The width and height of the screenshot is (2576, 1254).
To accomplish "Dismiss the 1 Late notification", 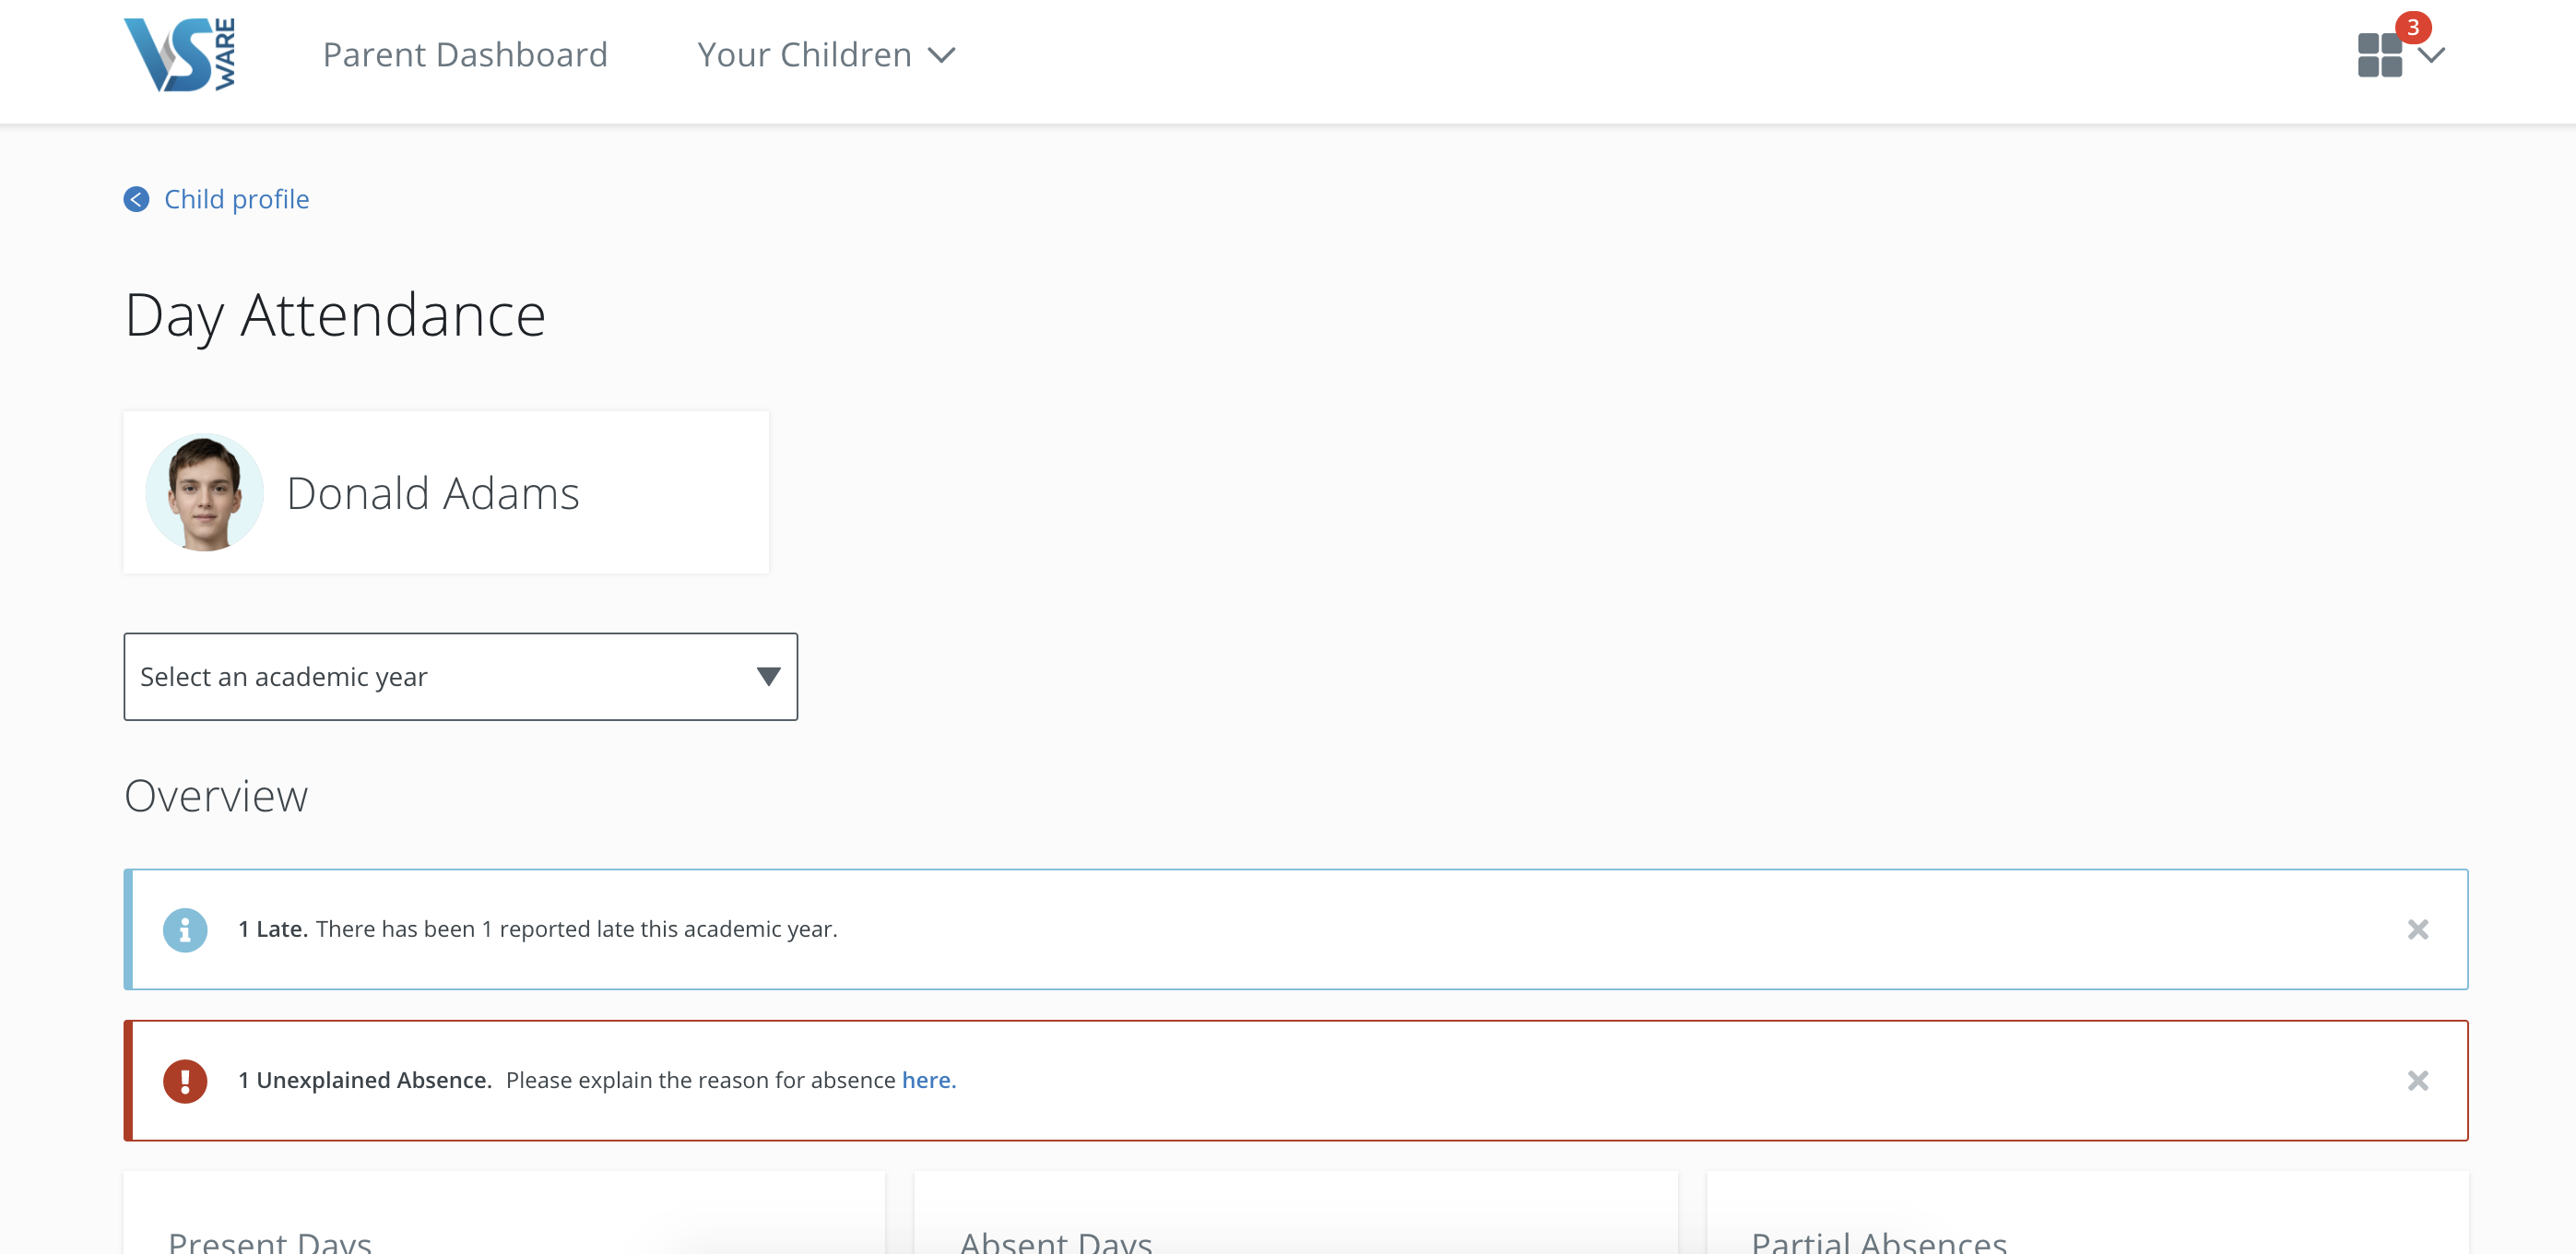I will pyautogui.click(x=2418, y=930).
